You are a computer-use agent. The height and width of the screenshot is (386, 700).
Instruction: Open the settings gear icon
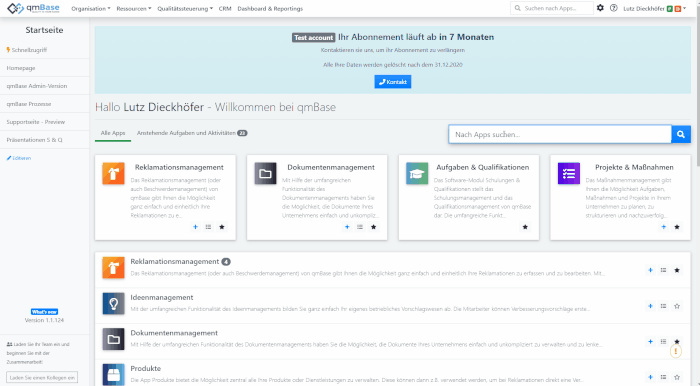click(x=600, y=8)
